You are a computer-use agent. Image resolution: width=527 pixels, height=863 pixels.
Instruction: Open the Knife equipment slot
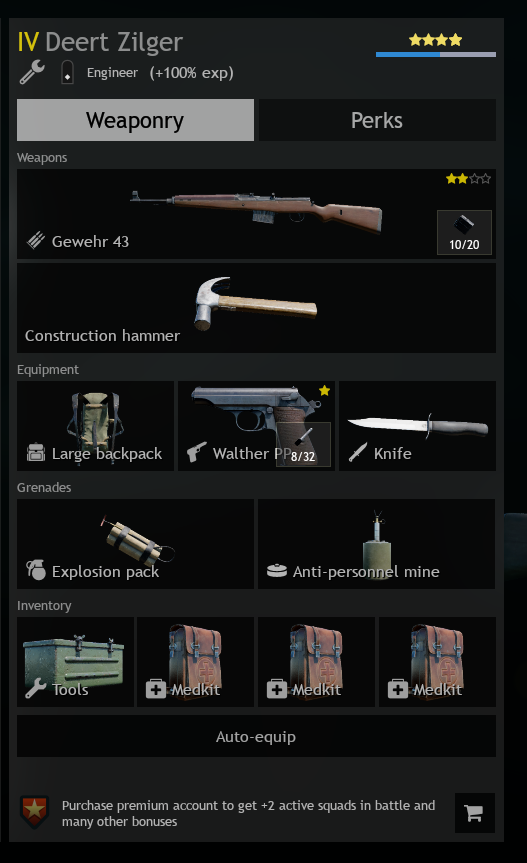418,426
